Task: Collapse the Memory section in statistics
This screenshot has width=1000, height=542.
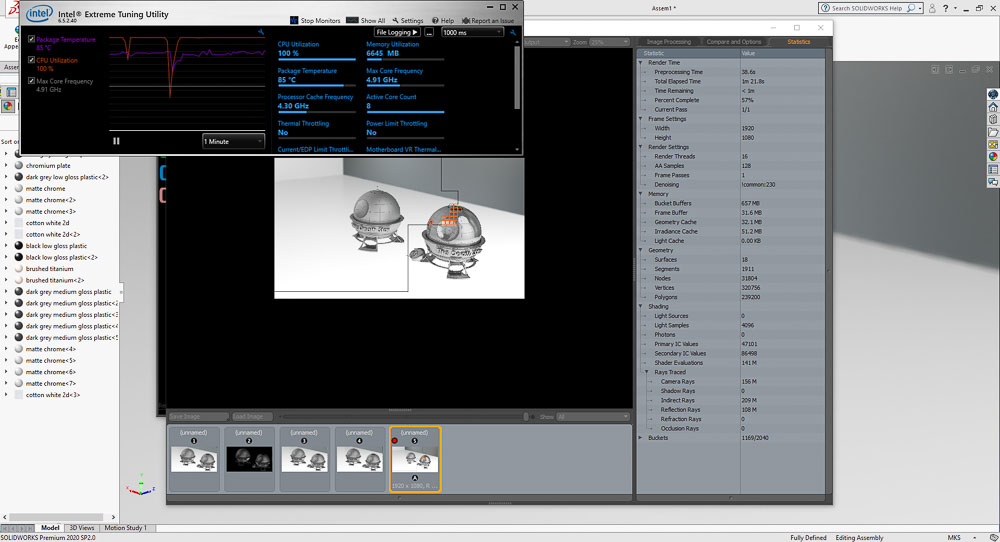Action: [x=641, y=194]
